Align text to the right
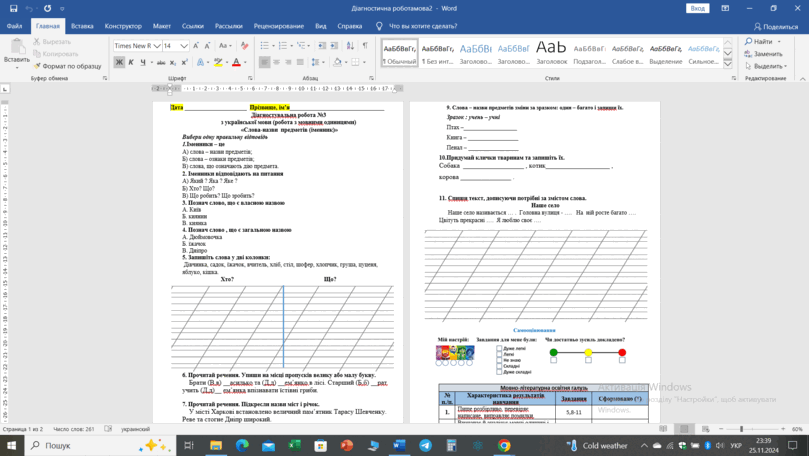 pos(288,62)
